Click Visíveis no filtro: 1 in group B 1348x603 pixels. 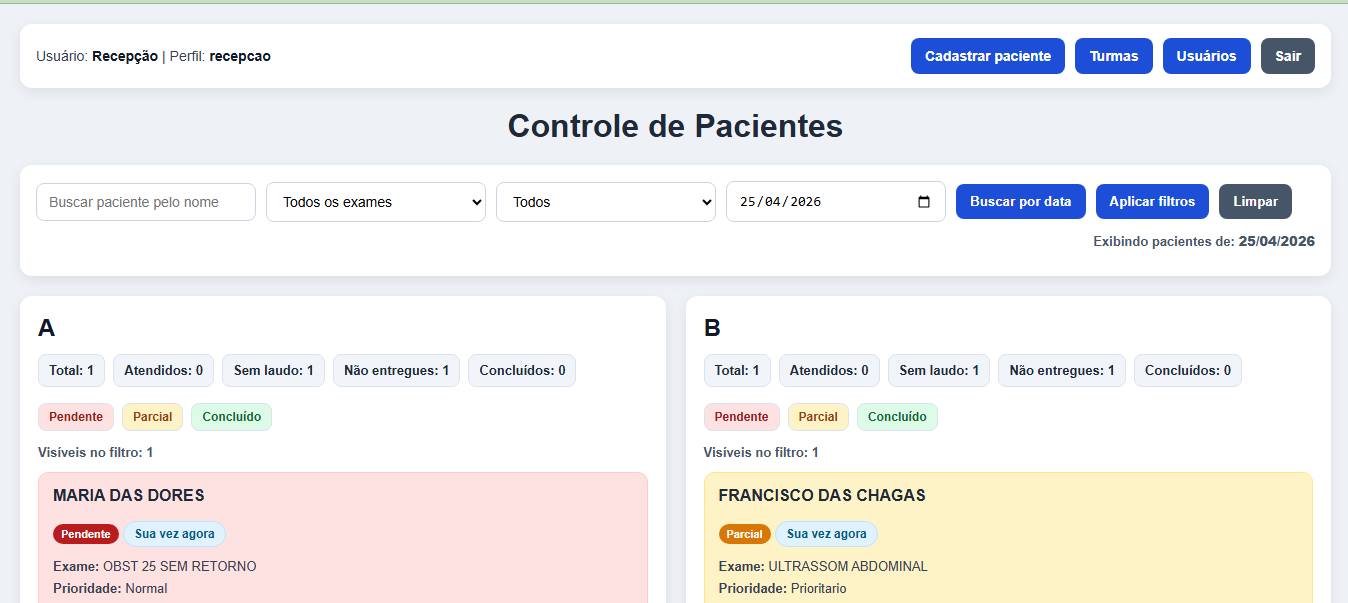[761, 452]
